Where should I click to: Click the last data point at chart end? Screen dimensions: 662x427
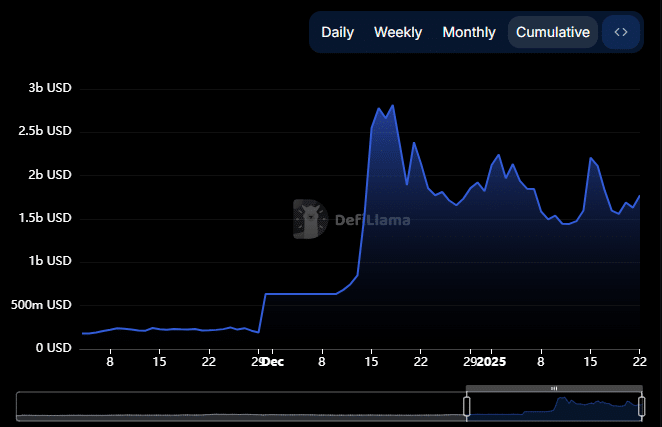[639, 196]
